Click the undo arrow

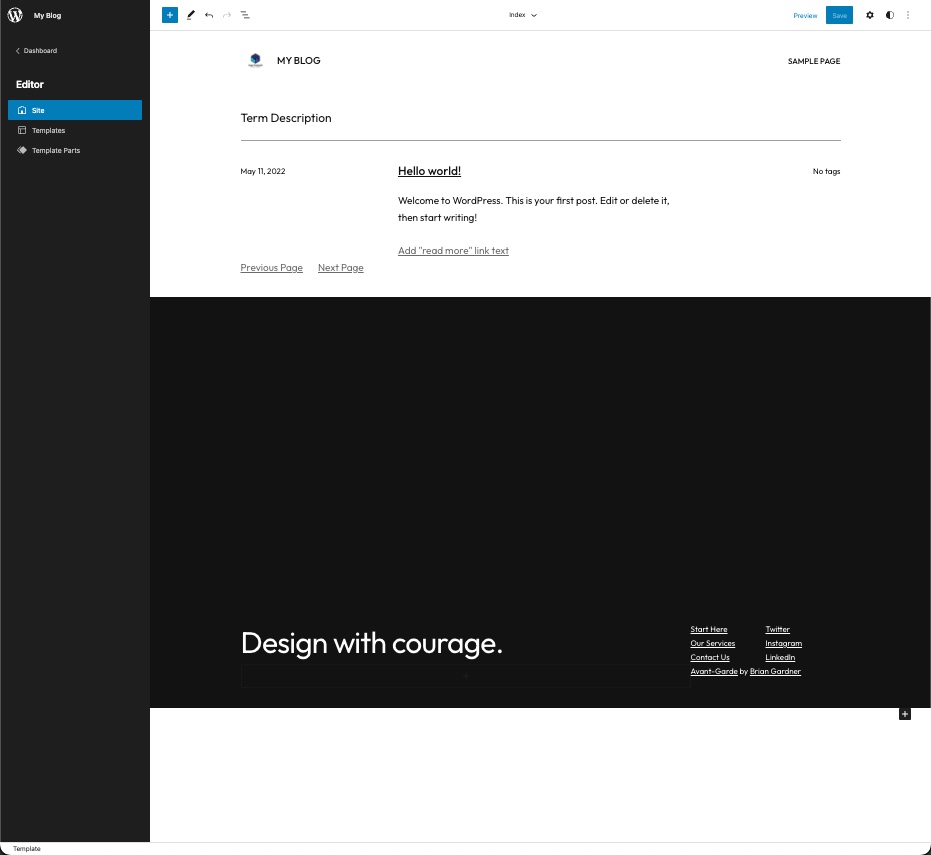coord(209,15)
